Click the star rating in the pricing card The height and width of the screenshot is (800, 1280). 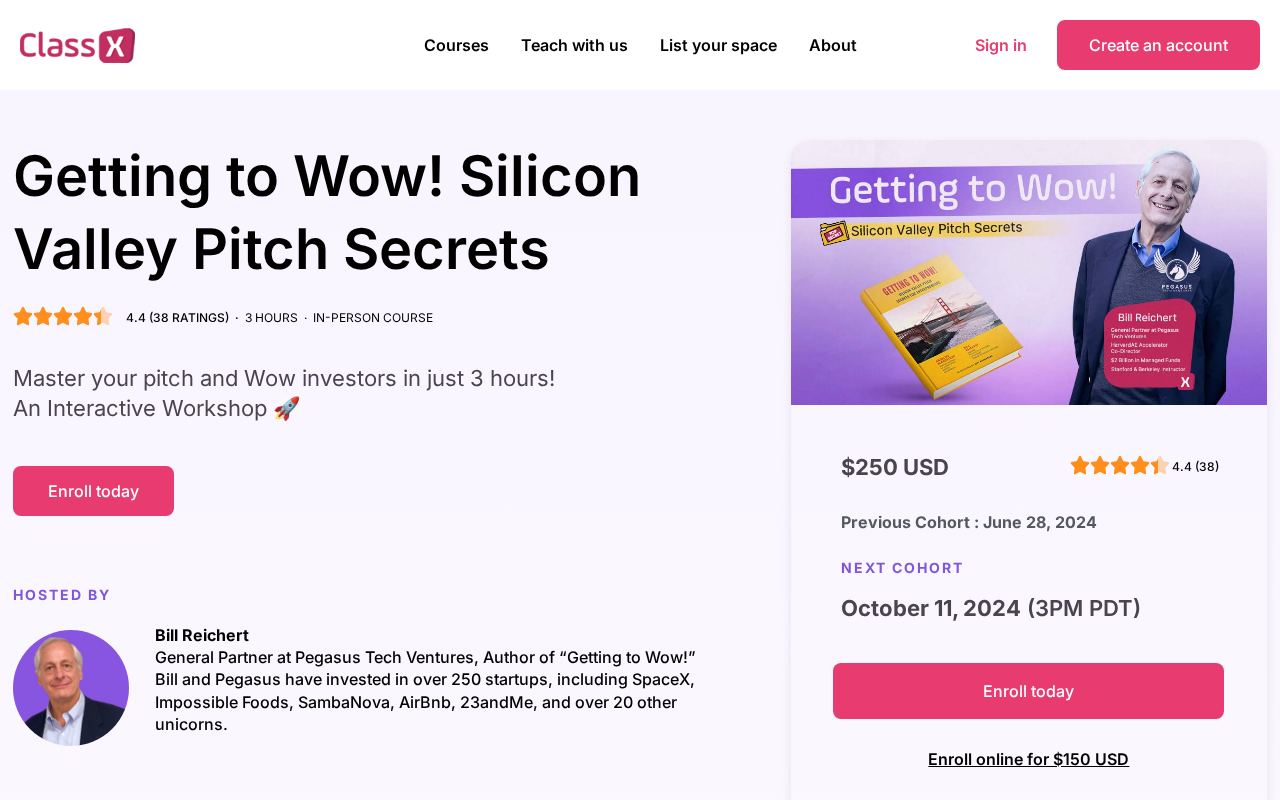pyautogui.click(x=1119, y=466)
